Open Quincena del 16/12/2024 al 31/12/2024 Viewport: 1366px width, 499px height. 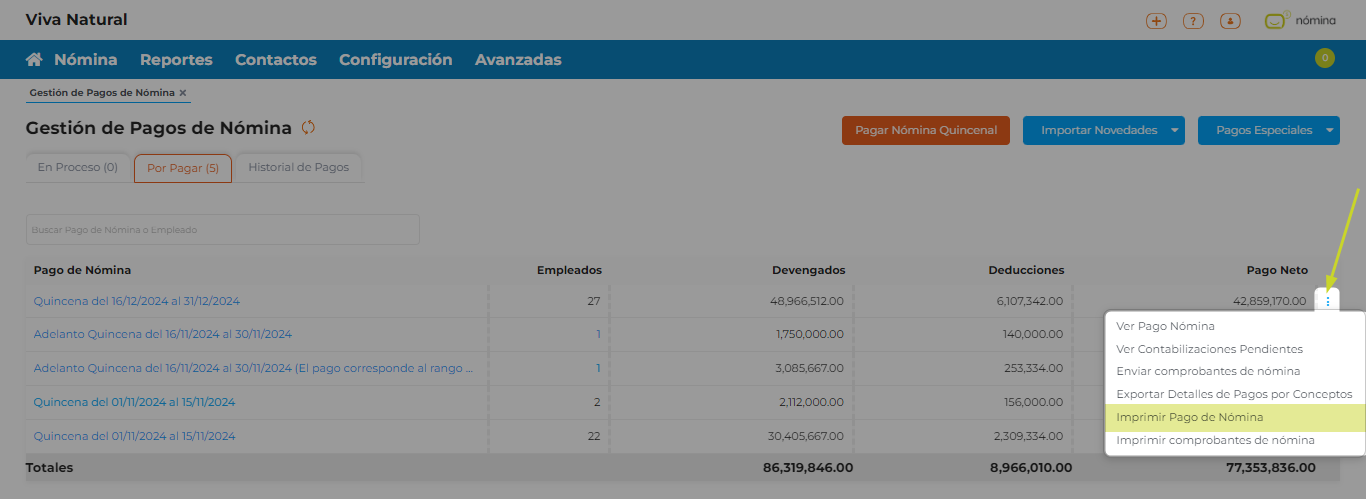point(137,301)
